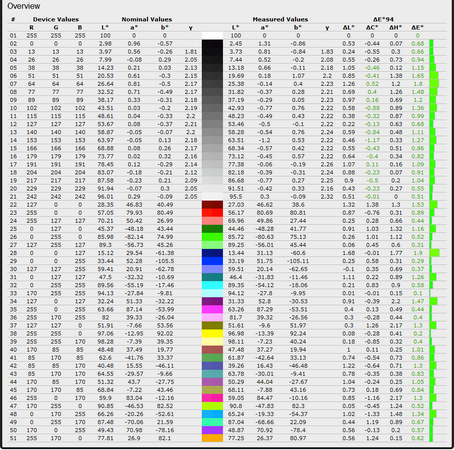The image size is (454, 450).
Task: Select the salmon swatch in row 24
Action: point(212,221)
